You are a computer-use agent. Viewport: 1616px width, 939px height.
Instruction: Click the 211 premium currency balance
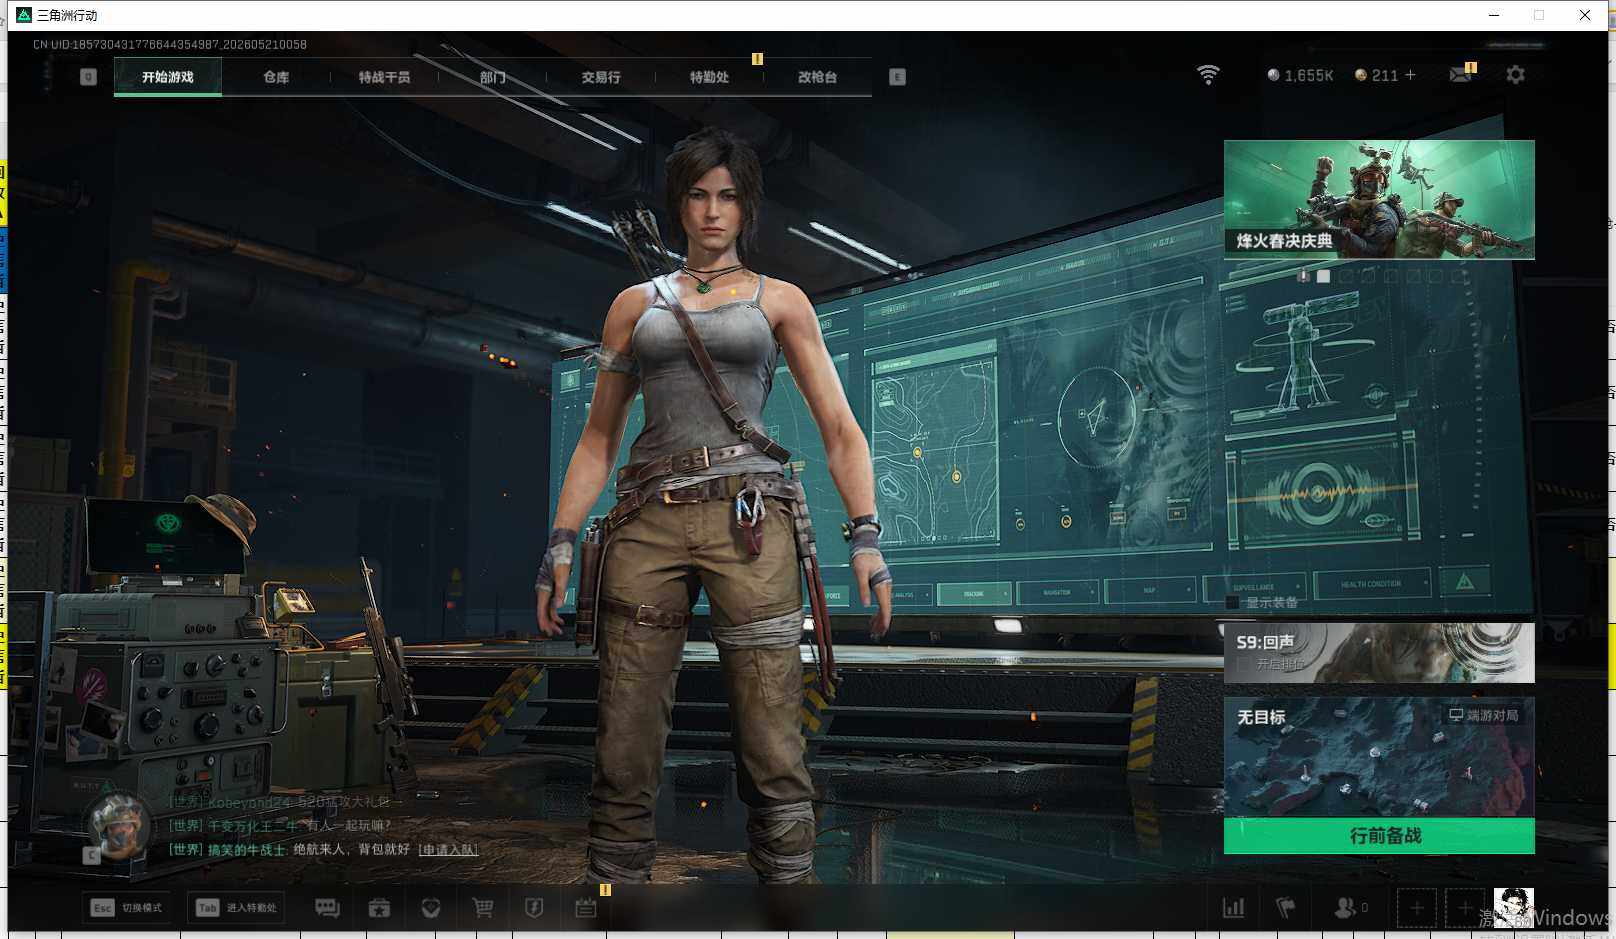coord(1376,76)
